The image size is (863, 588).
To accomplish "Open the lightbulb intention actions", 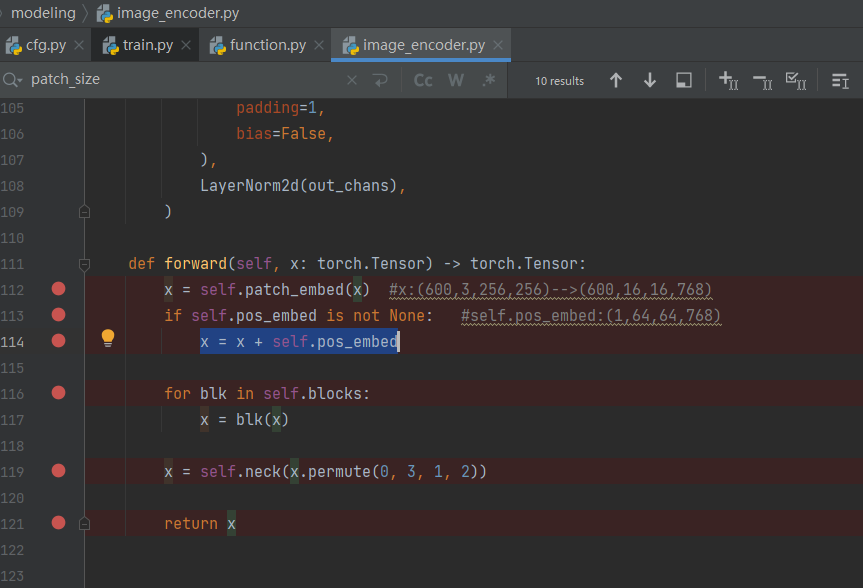I will pos(108,338).
